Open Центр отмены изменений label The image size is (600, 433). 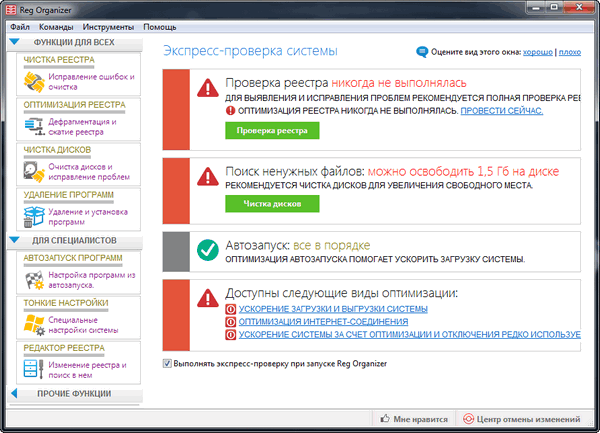528,419
